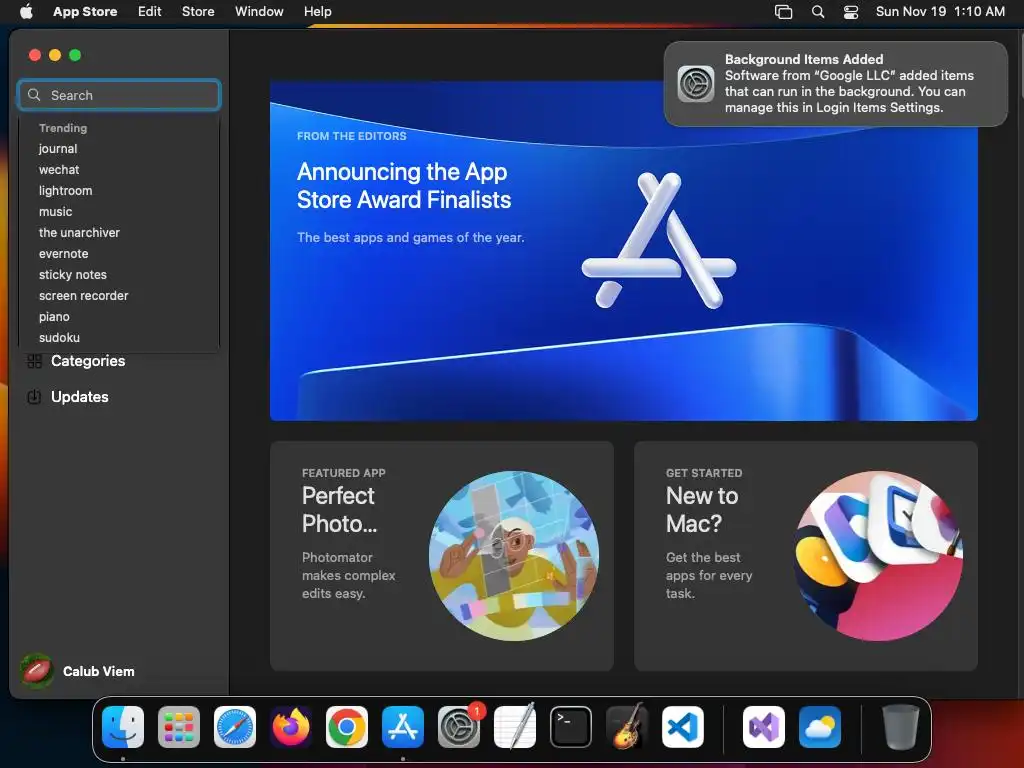The height and width of the screenshot is (768, 1024).
Task: Open the Weather cloud app in Dock
Action: pyautogui.click(x=820, y=727)
